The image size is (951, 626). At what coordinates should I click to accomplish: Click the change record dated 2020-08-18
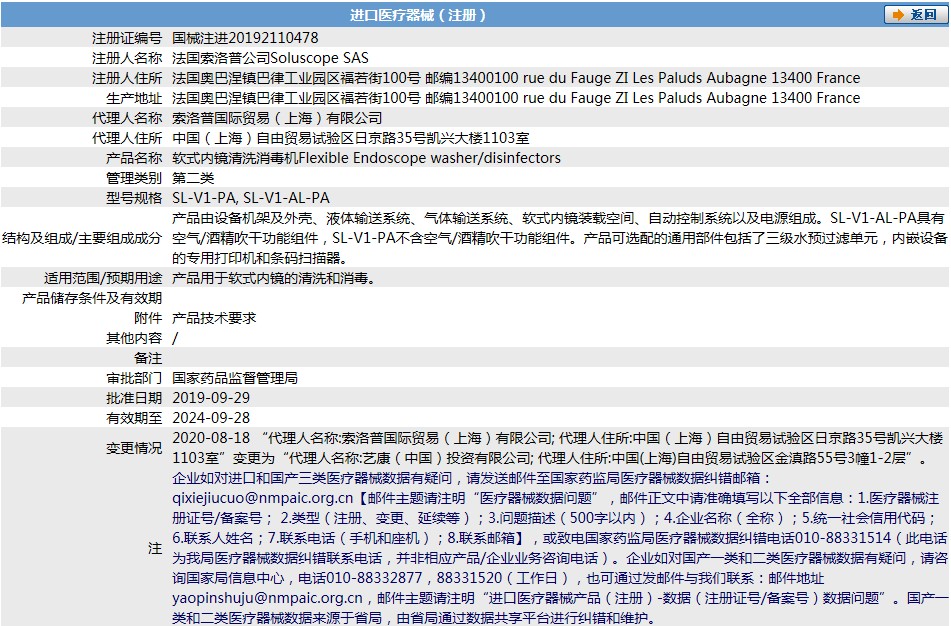558,448
